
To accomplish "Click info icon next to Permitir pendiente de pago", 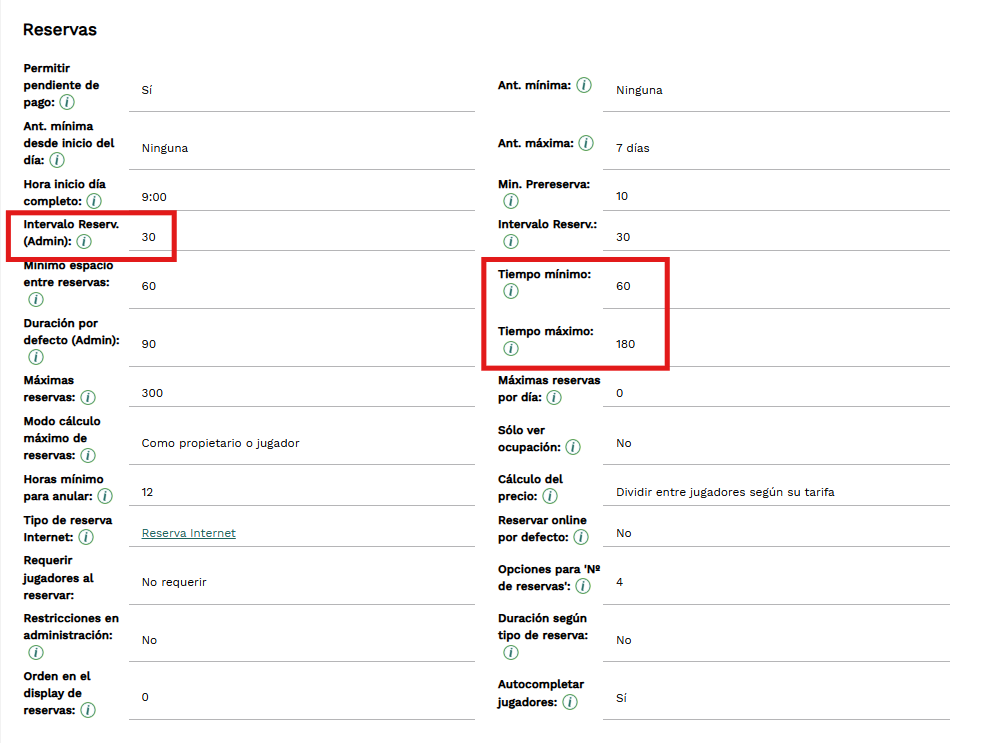I will pos(67,103).
